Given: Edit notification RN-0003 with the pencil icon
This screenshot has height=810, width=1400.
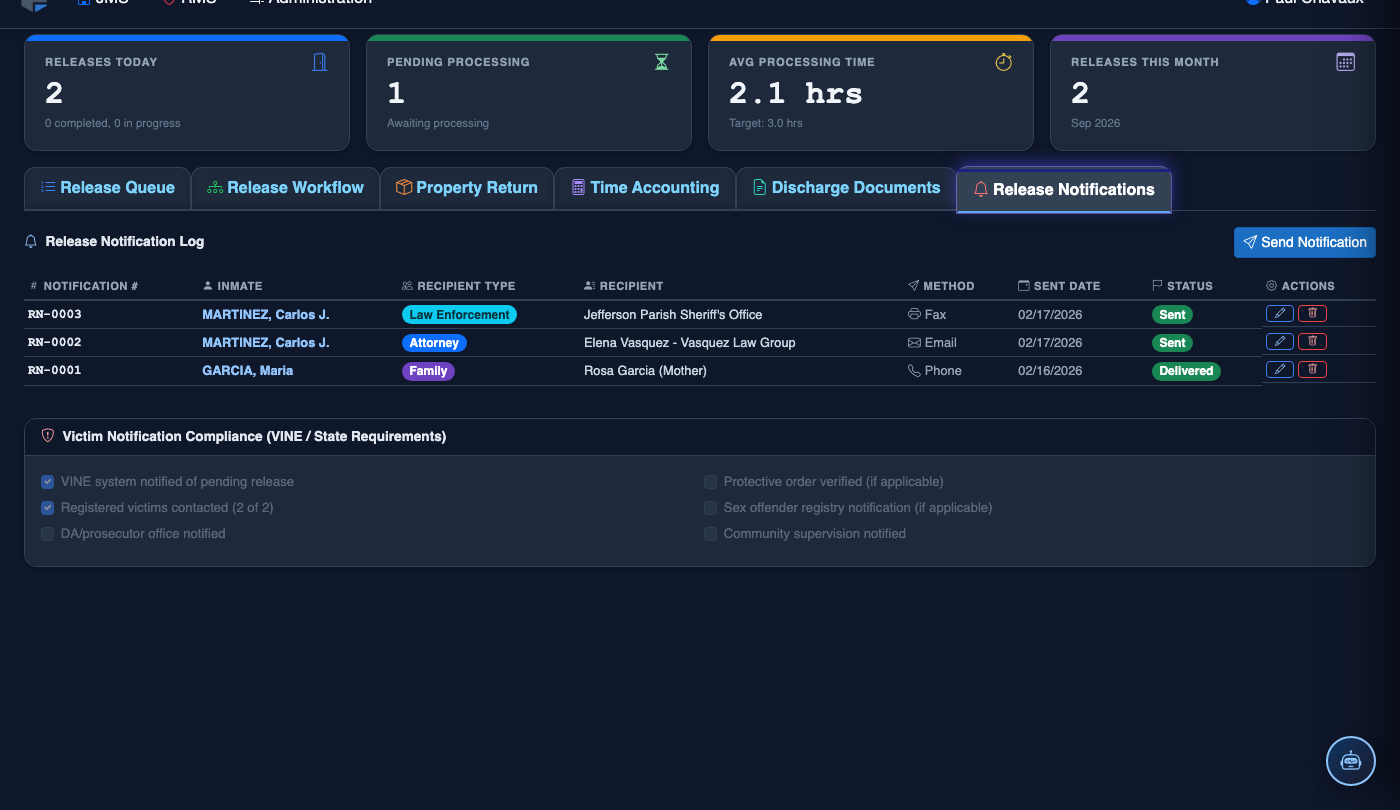Looking at the screenshot, I should point(1280,313).
